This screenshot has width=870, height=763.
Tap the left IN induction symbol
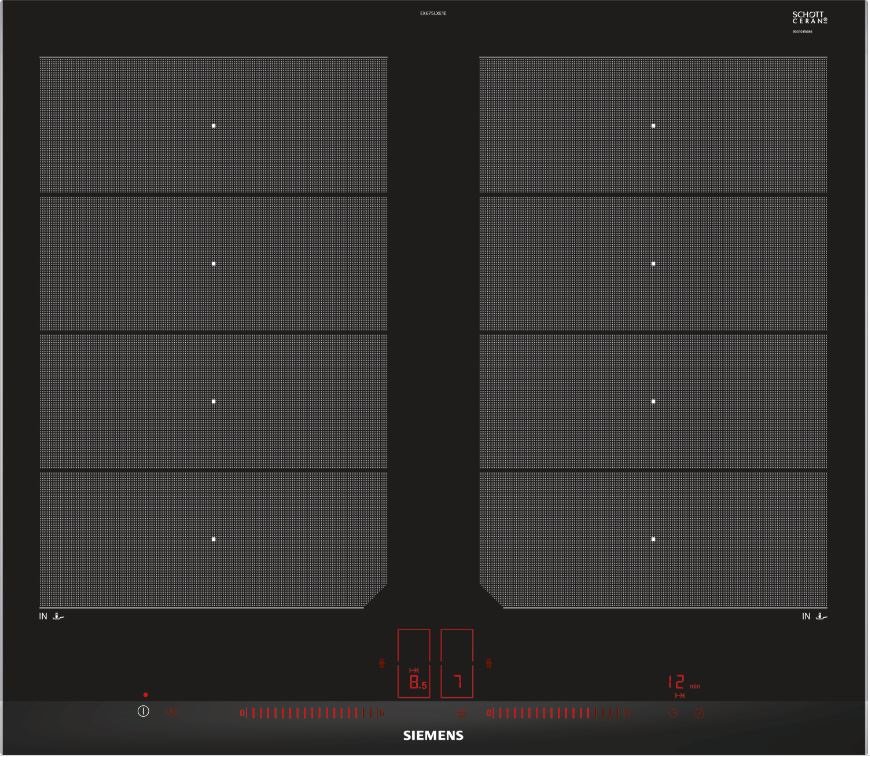[51, 616]
